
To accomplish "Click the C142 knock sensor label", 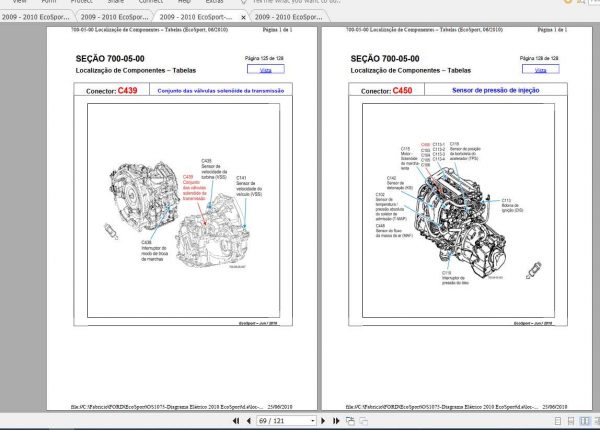I will coord(399,183).
